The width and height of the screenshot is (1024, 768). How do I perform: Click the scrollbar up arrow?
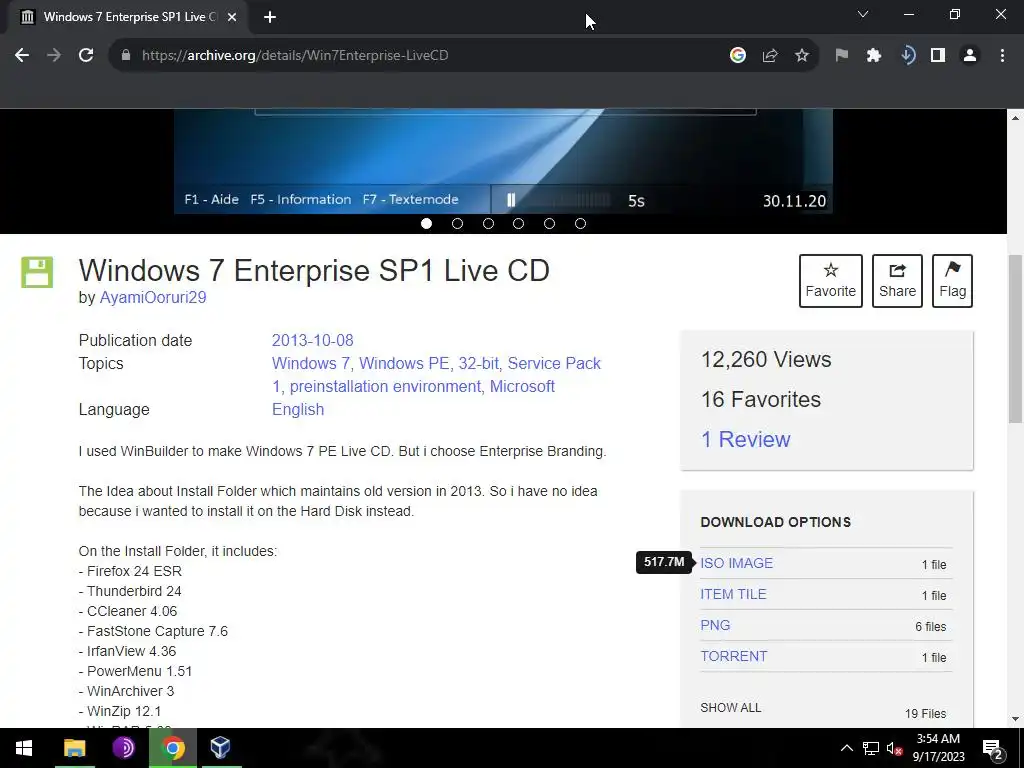(1015, 118)
